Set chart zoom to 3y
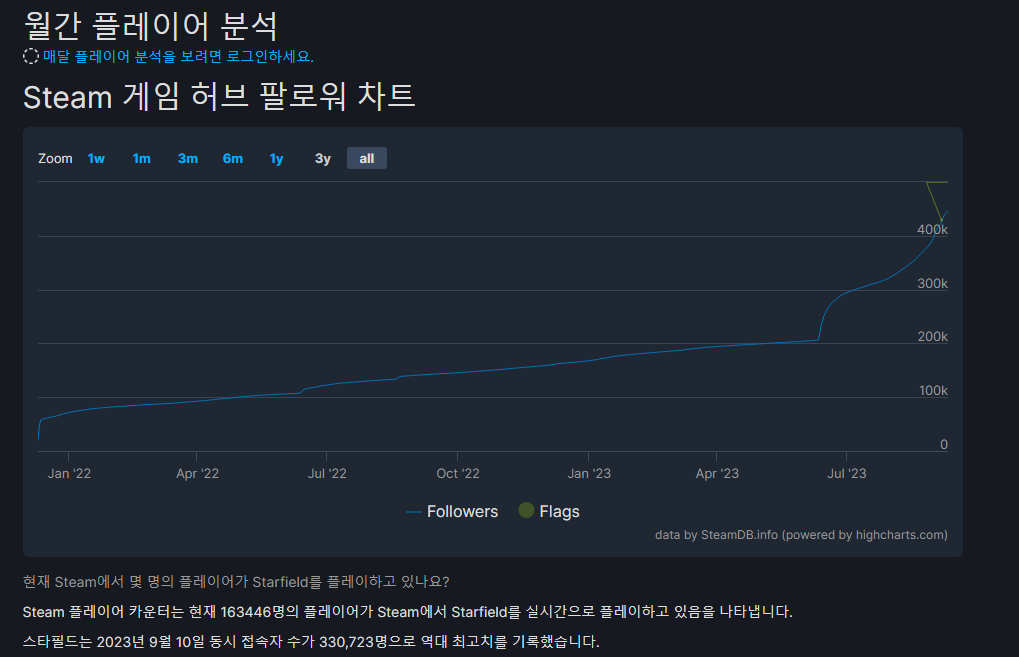 pyautogui.click(x=323, y=159)
